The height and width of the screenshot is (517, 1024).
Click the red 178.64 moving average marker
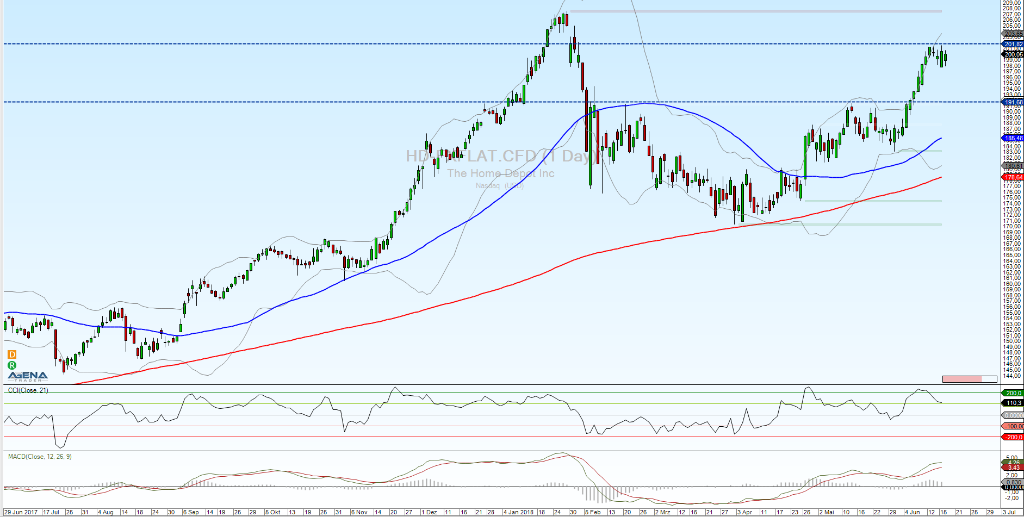click(x=1013, y=177)
